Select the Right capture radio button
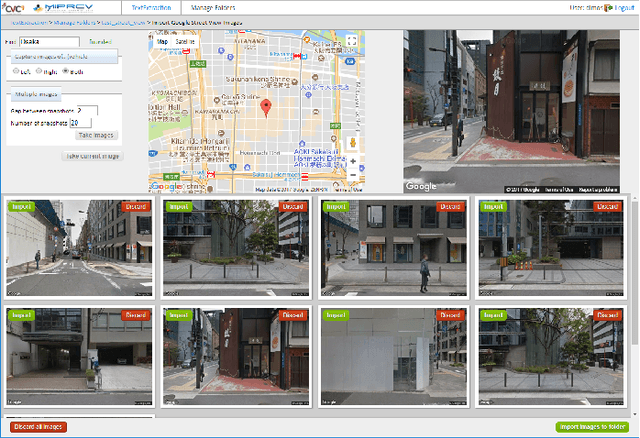Image resolution: width=640 pixels, height=438 pixels. tap(38, 72)
